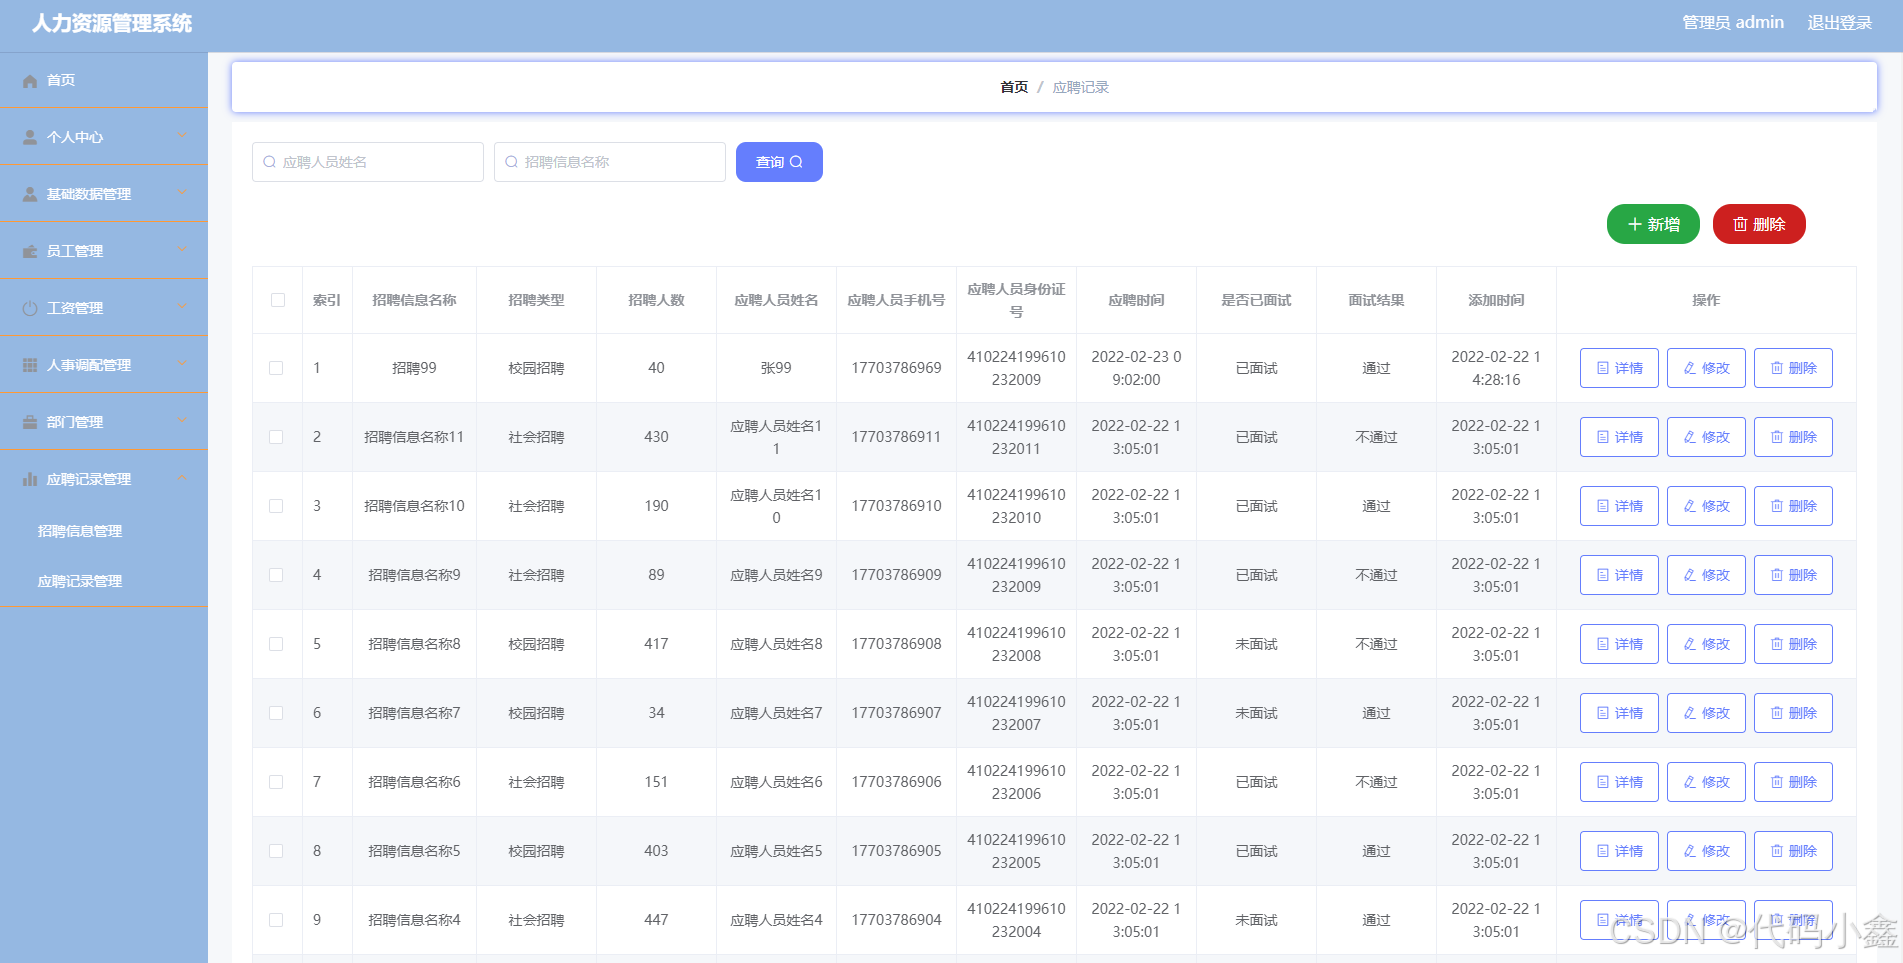1903x963 pixels.
Task: Click the 面试结果 column header
Action: tap(1376, 300)
